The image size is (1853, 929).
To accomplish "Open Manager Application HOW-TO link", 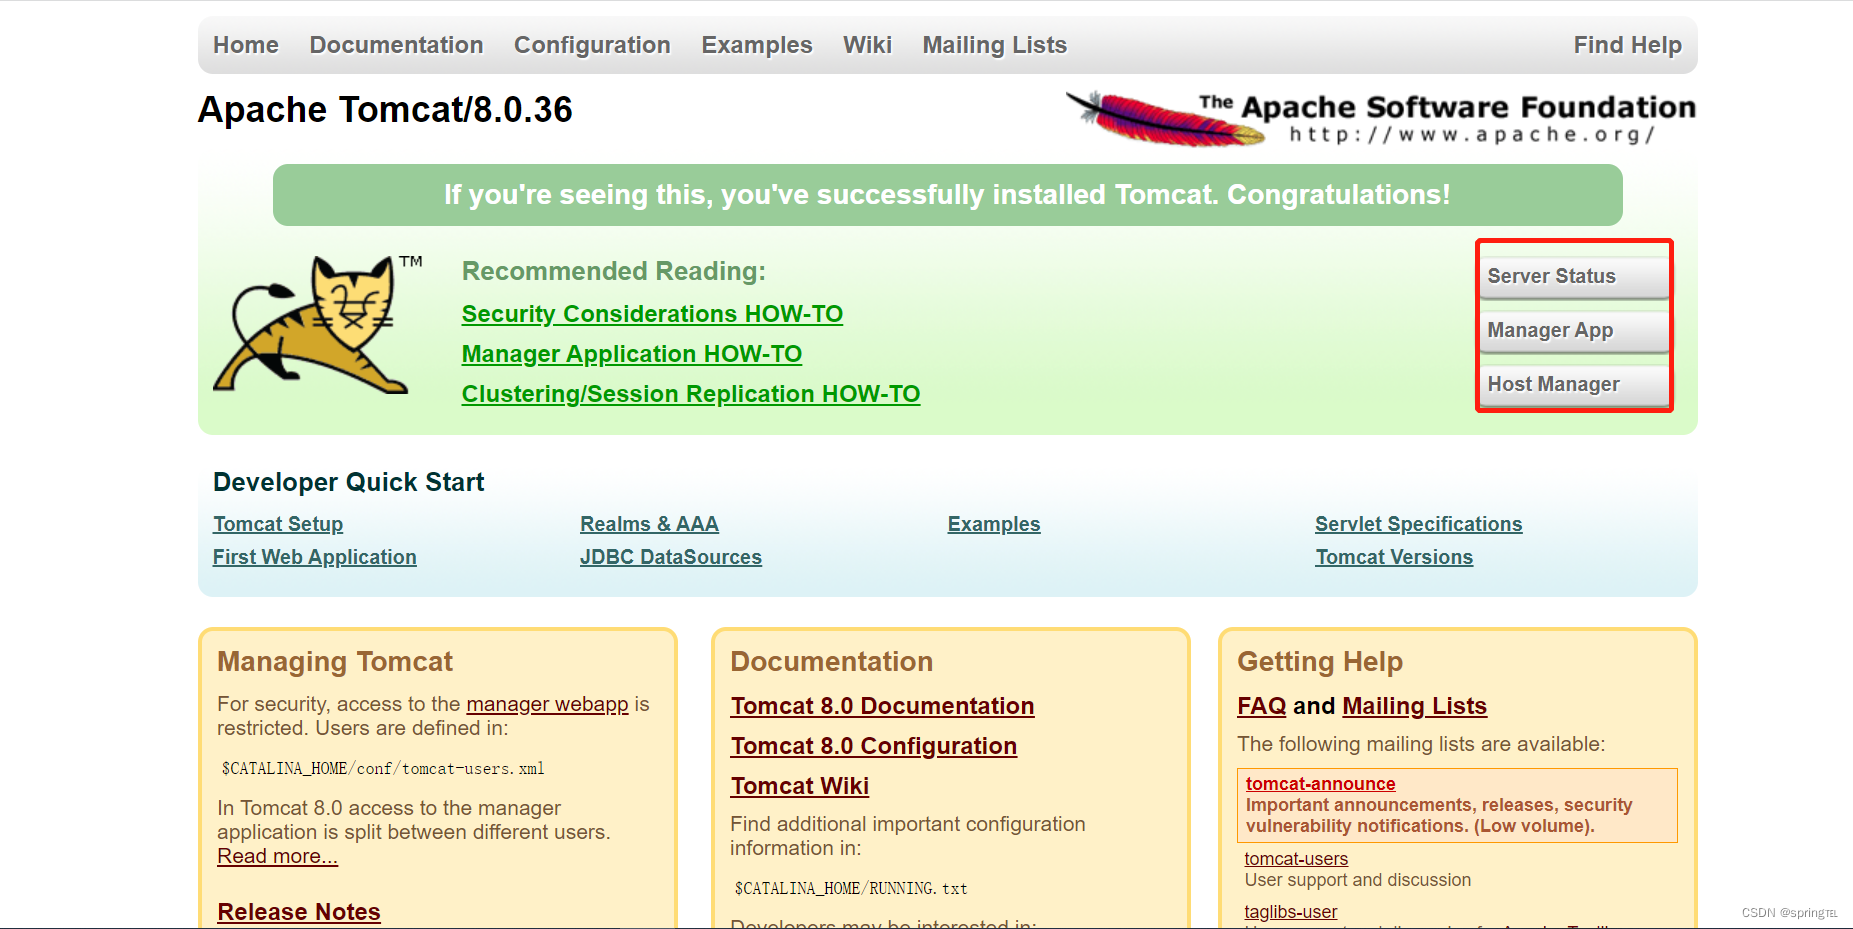I will (632, 354).
